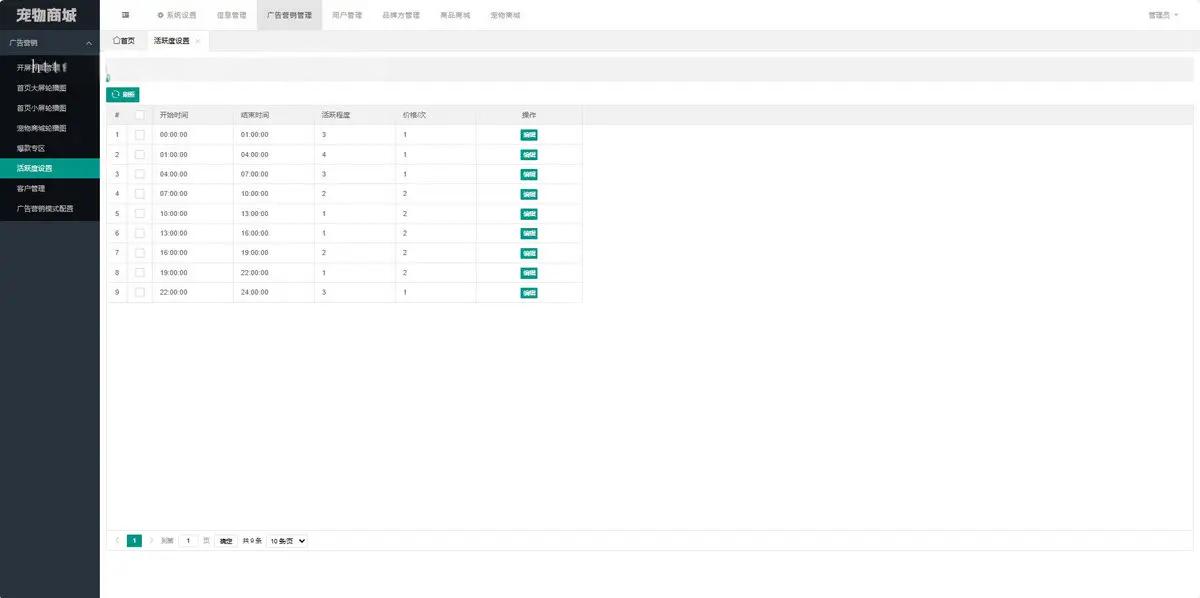The image size is (1200, 598).
Task: Click the 刷新 refresh button above table
Action: point(123,94)
